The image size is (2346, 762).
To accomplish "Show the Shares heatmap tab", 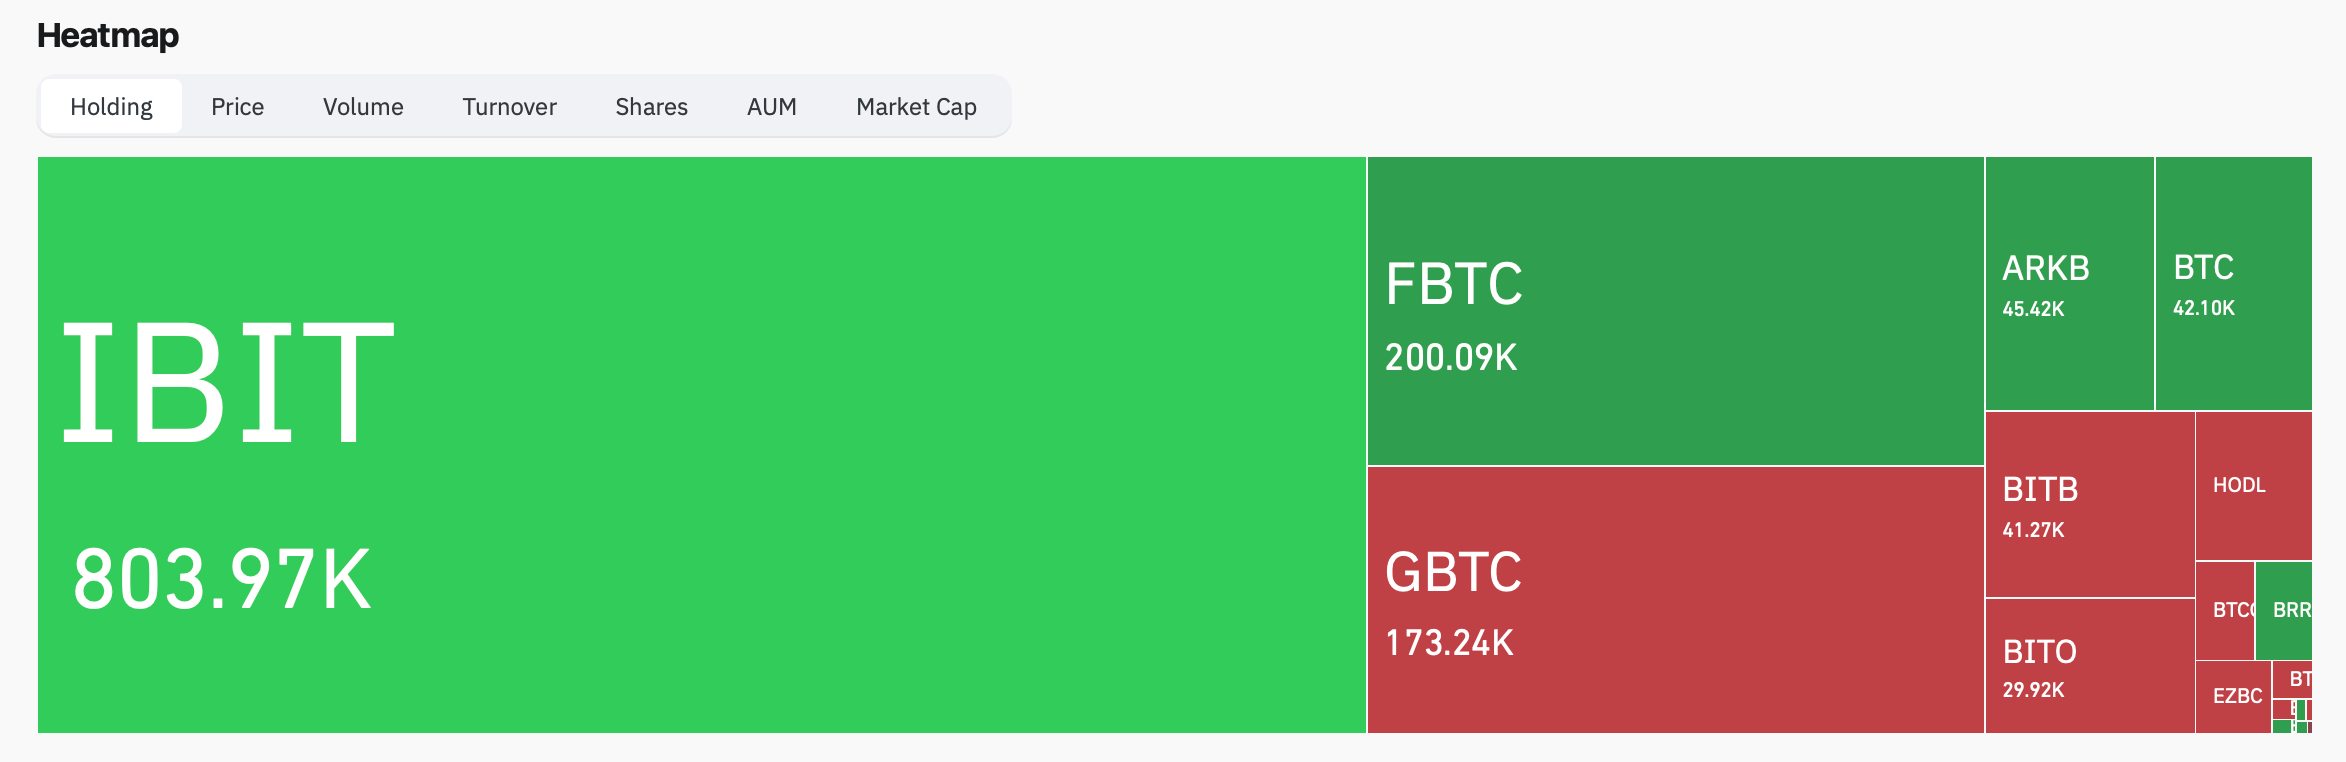I will tap(651, 107).
